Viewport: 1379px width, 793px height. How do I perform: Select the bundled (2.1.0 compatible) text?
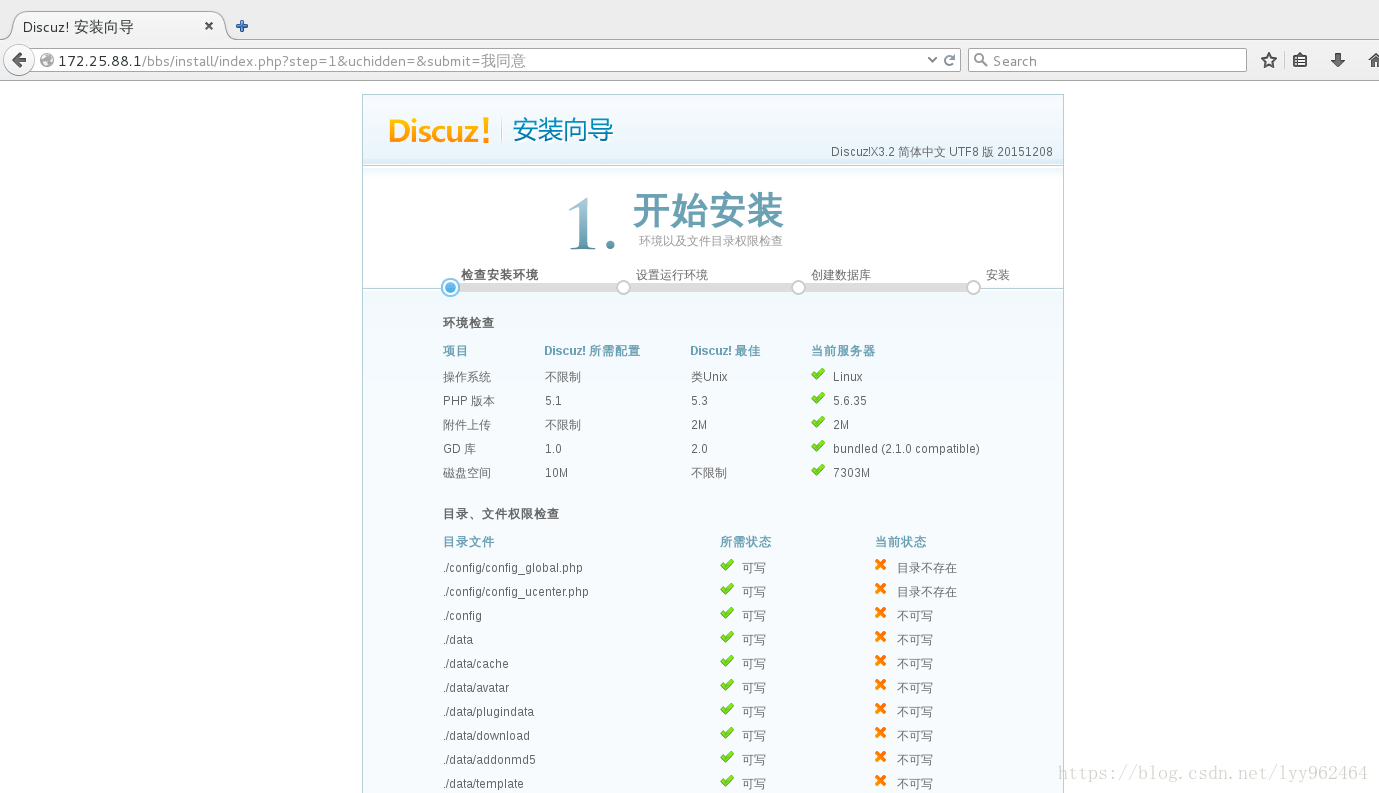tap(906, 449)
